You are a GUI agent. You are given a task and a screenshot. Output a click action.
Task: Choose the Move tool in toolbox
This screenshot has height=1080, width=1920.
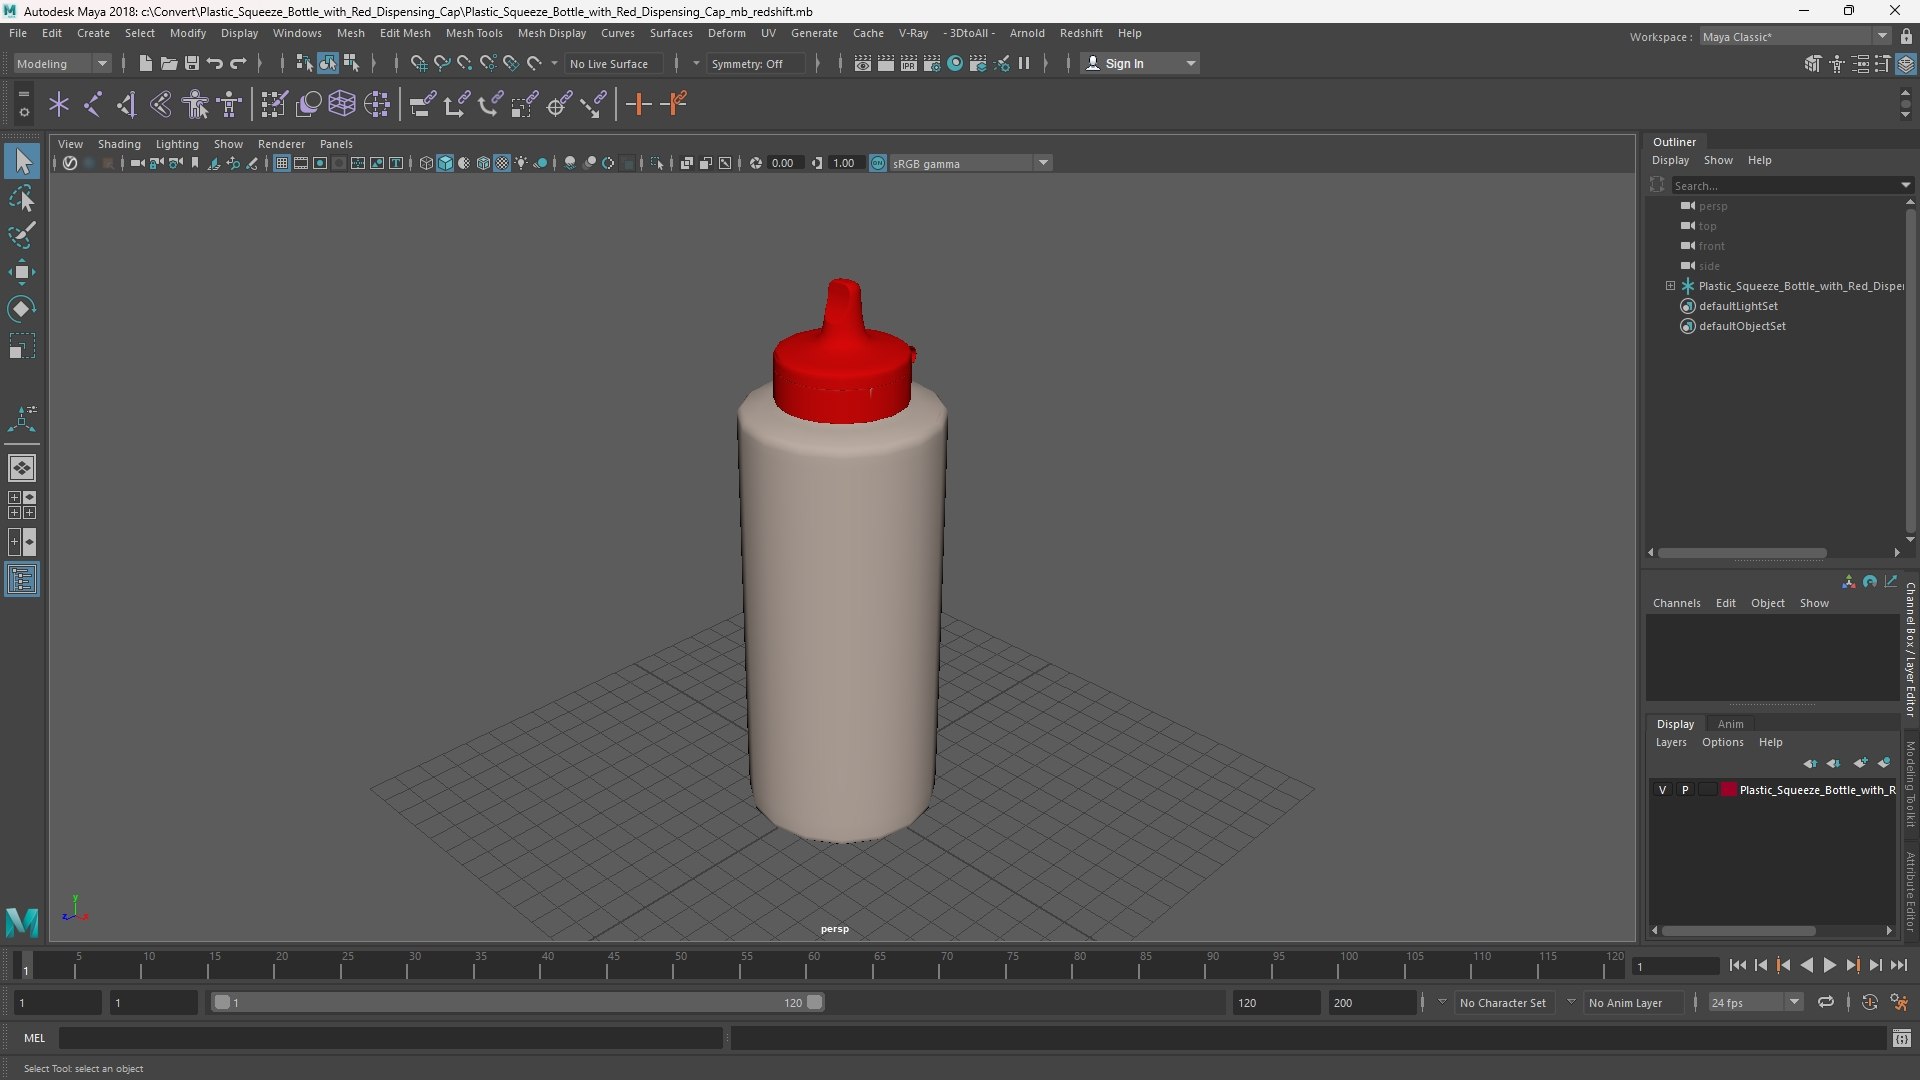(22, 272)
